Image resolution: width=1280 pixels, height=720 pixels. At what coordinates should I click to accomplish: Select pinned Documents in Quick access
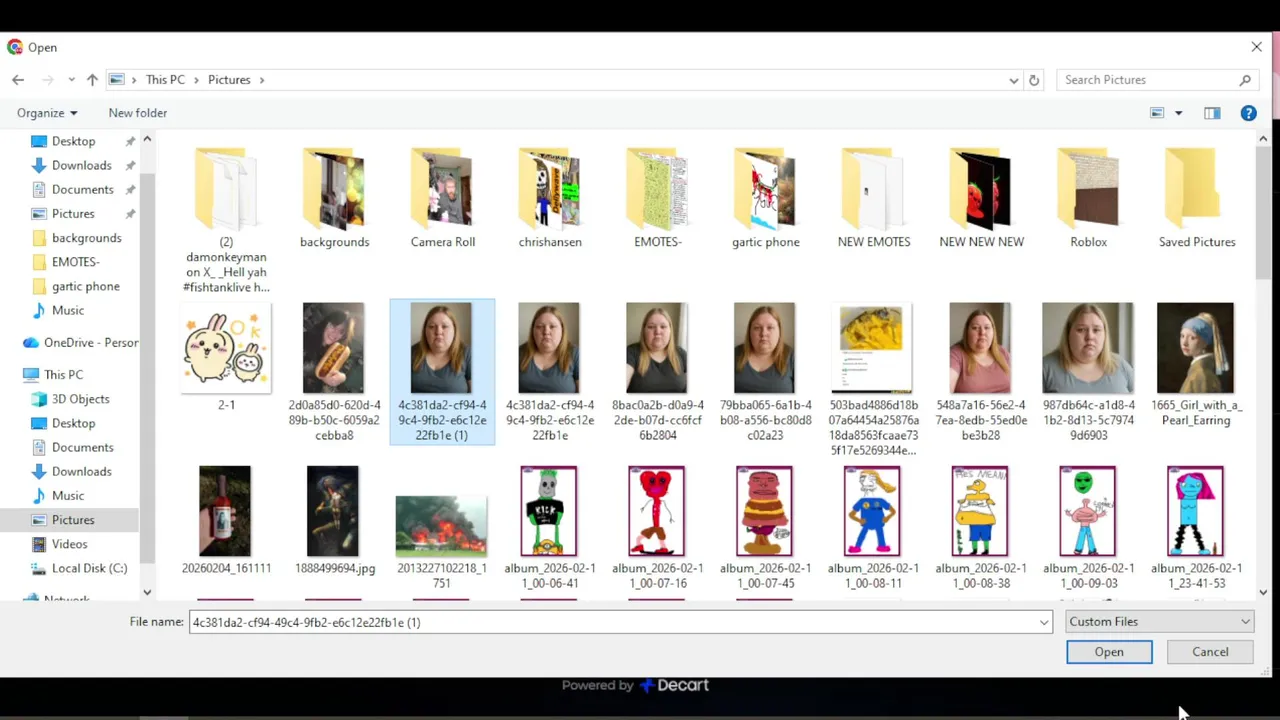[x=82, y=189]
